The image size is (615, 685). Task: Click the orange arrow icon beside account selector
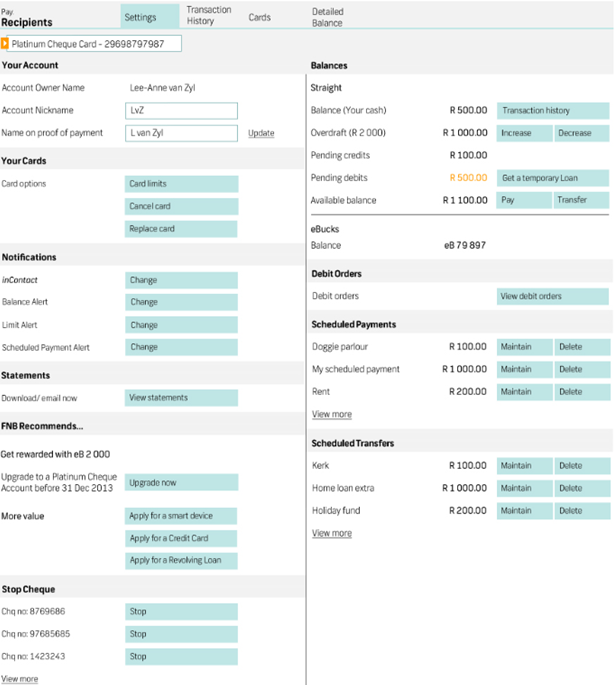pyautogui.click(x=4, y=43)
